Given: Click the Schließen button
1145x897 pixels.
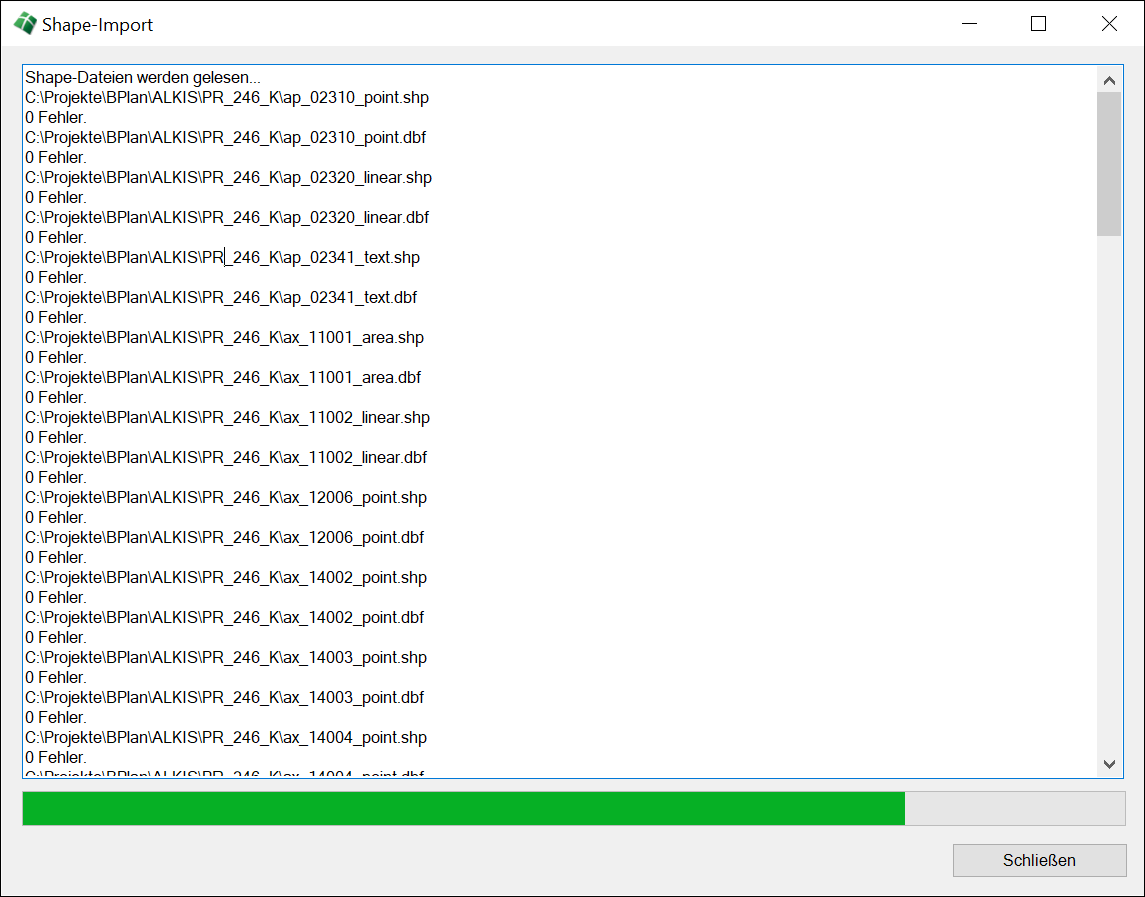Looking at the screenshot, I should [x=1039, y=860].
